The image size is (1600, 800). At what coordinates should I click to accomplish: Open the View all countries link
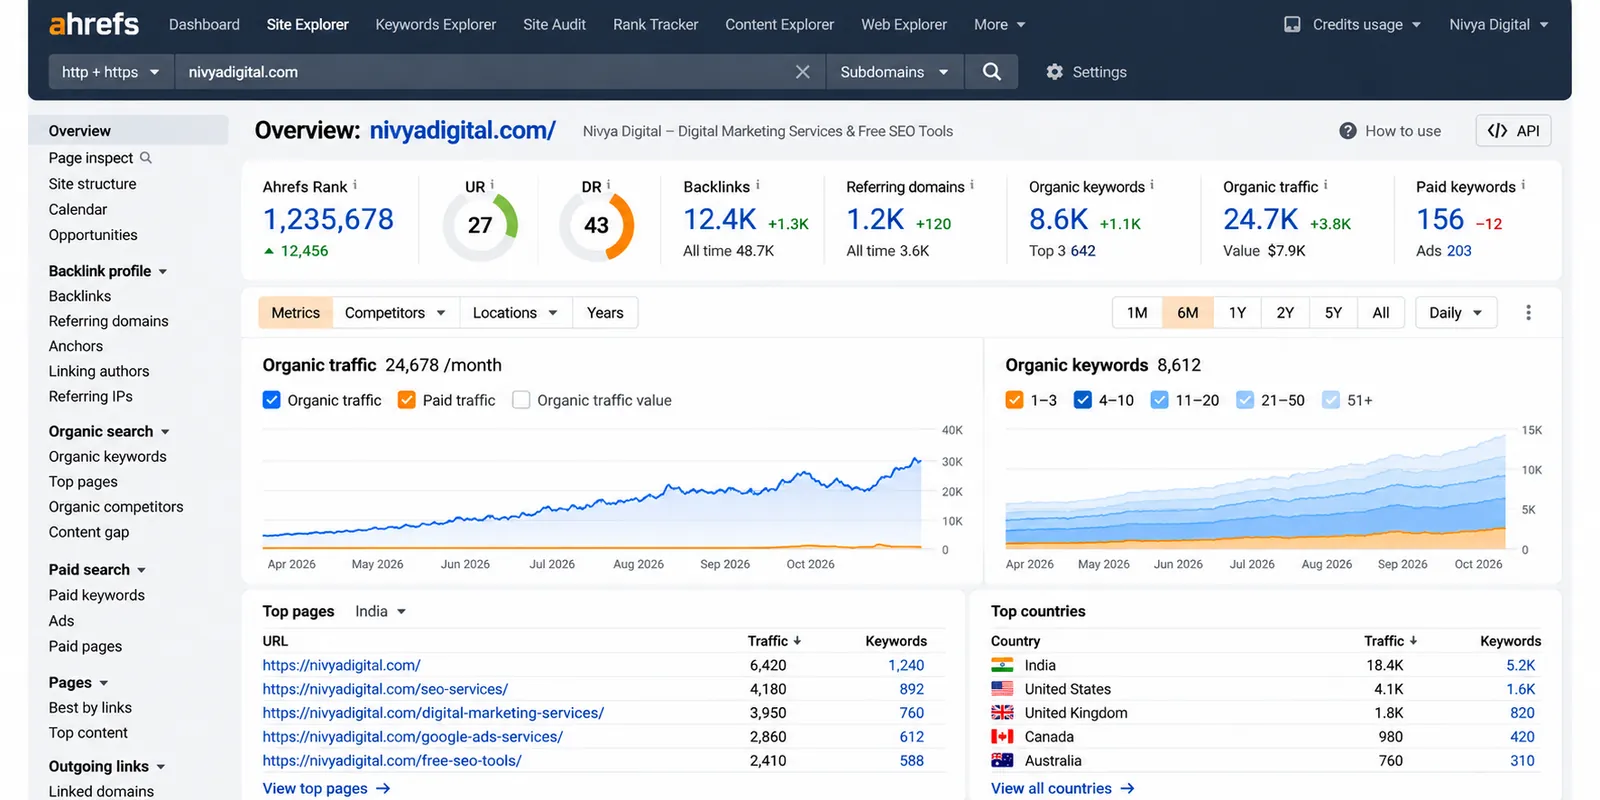[x=1063, y=789]
